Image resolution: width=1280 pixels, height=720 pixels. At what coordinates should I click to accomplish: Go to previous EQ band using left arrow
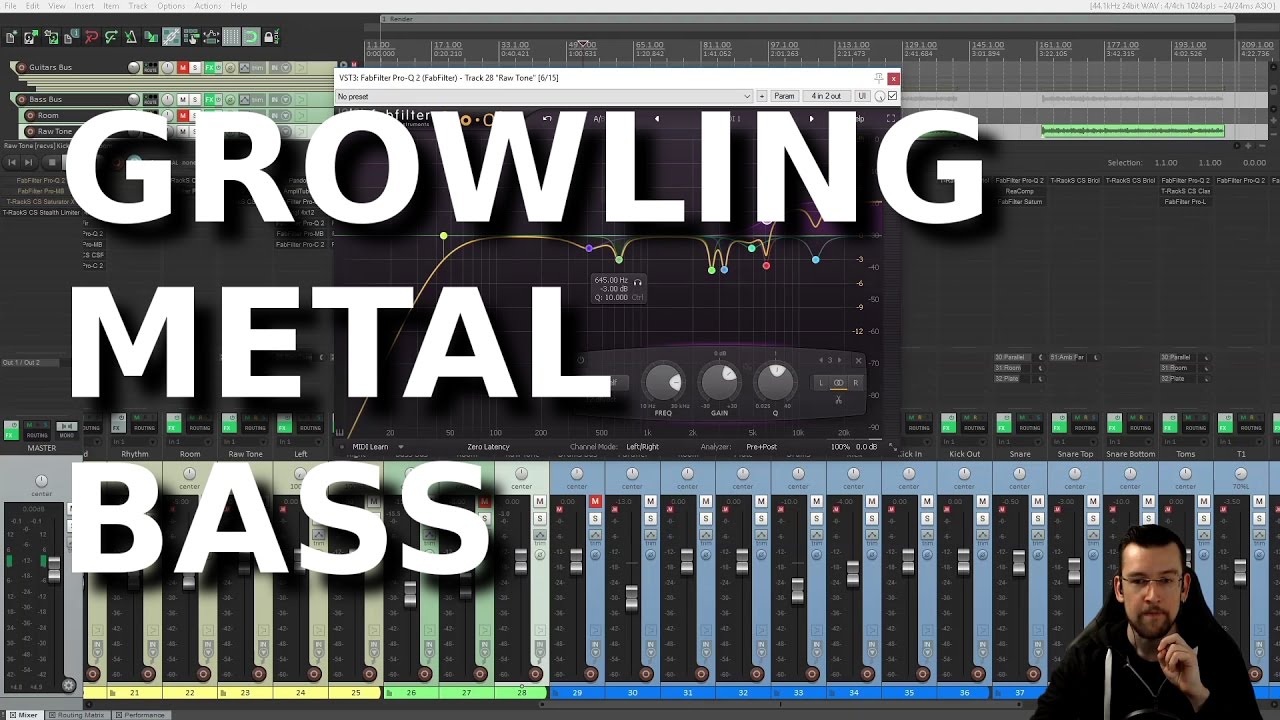pos(820,360)
